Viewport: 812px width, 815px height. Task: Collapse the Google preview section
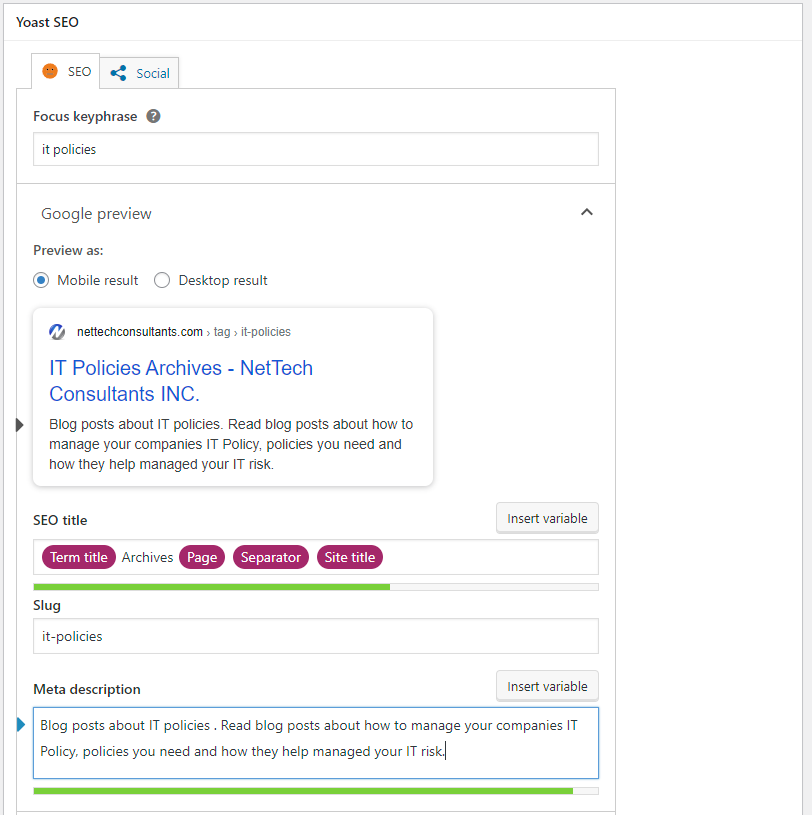[587, 212]
